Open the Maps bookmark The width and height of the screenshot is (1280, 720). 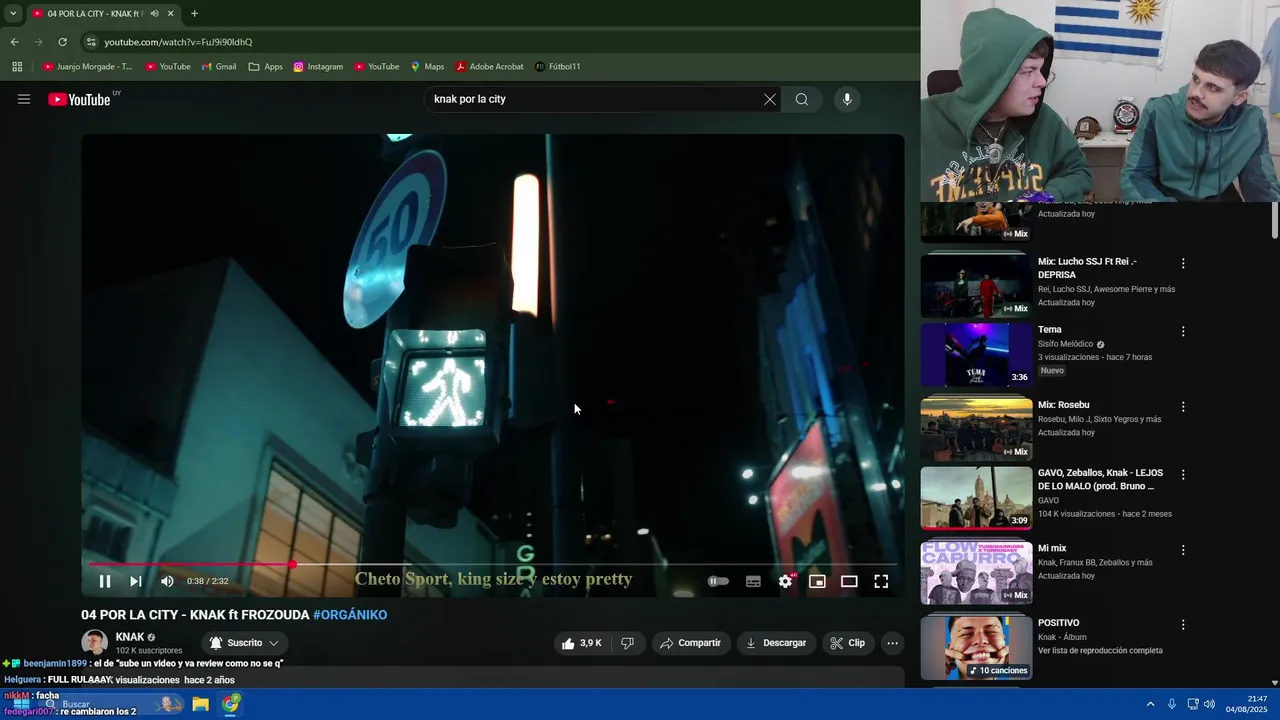click(x=427, y=67)
